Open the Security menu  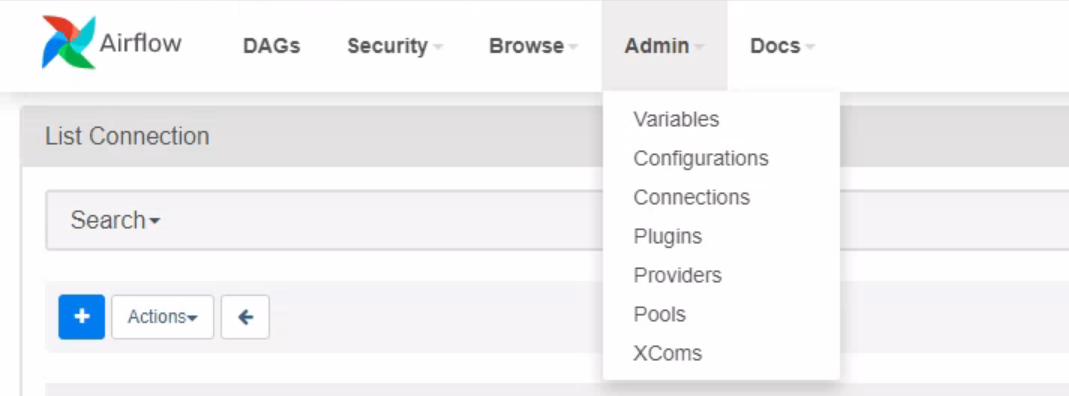coord(395,46)
